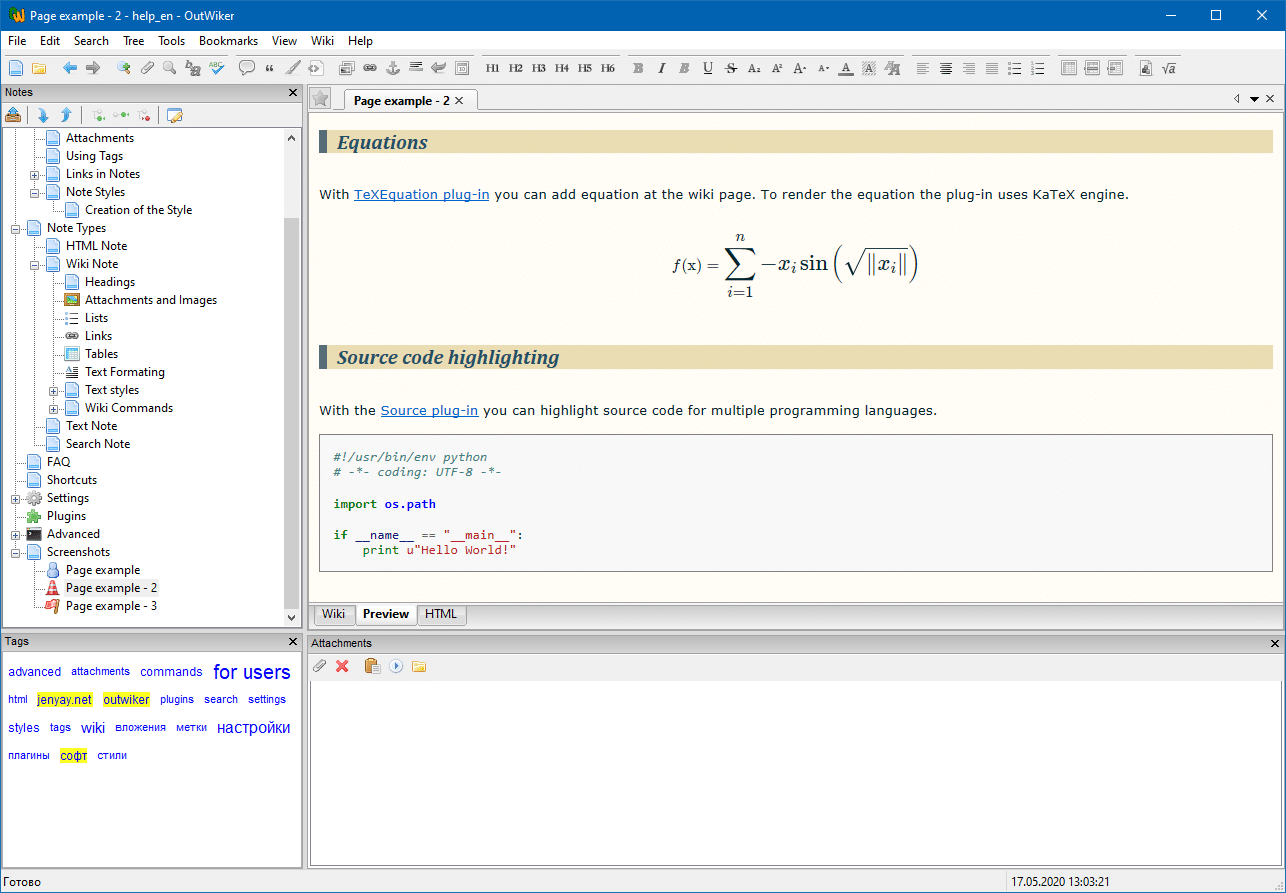This screenshot has width=1286, height=893.
Task: Switch to the Wiki editor tab
Action: click(x=334, y=614)
